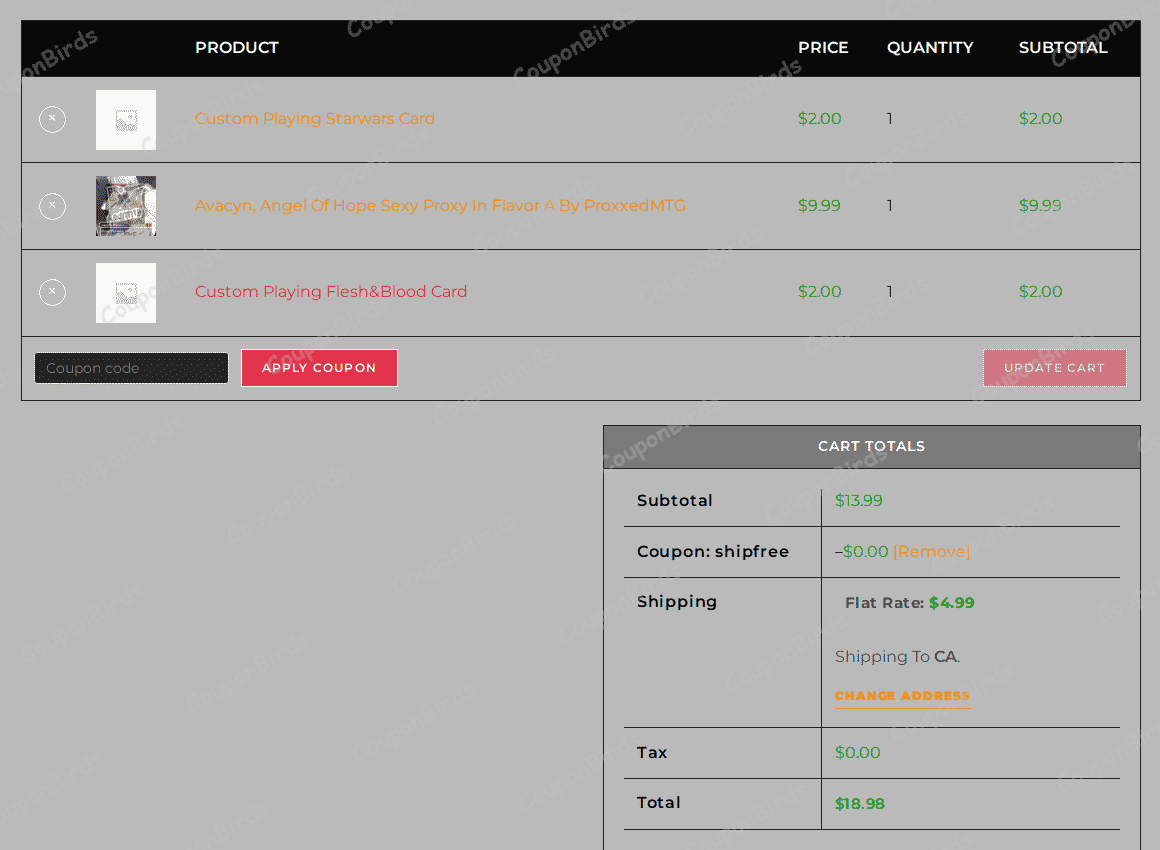Image resolution: width=1160 pixels, height=850 pixels.
Task: Open Custom Playing Flesh&Blood Card product link
Action: point(331,292)
